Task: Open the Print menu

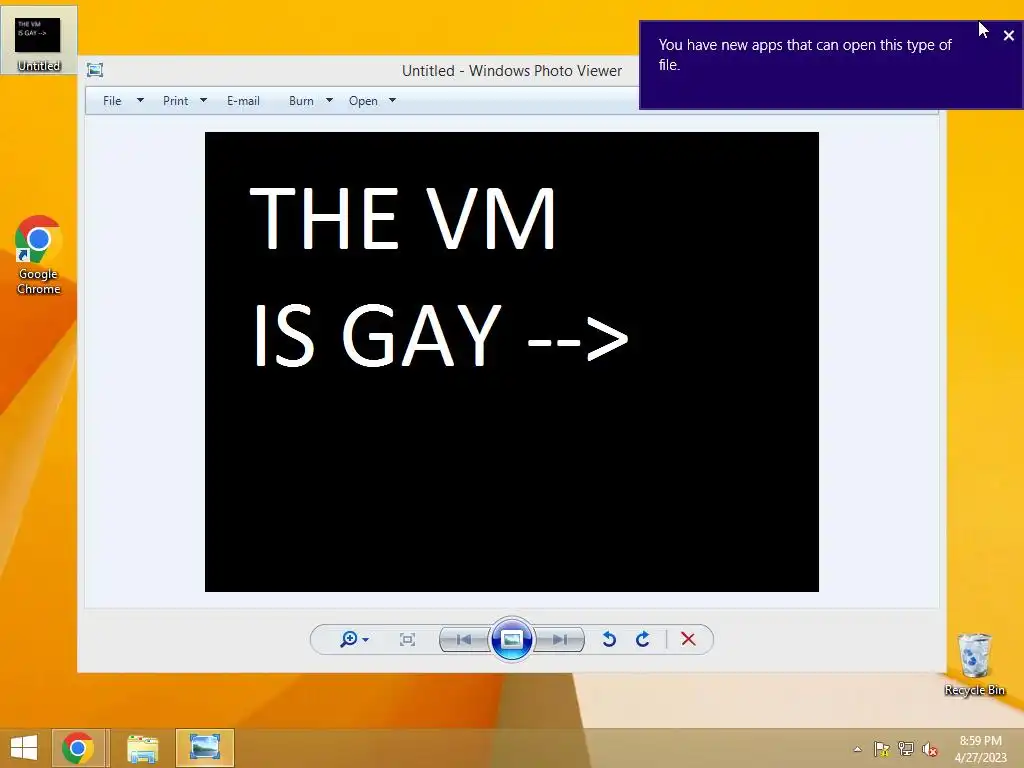Action: (175, 101)
